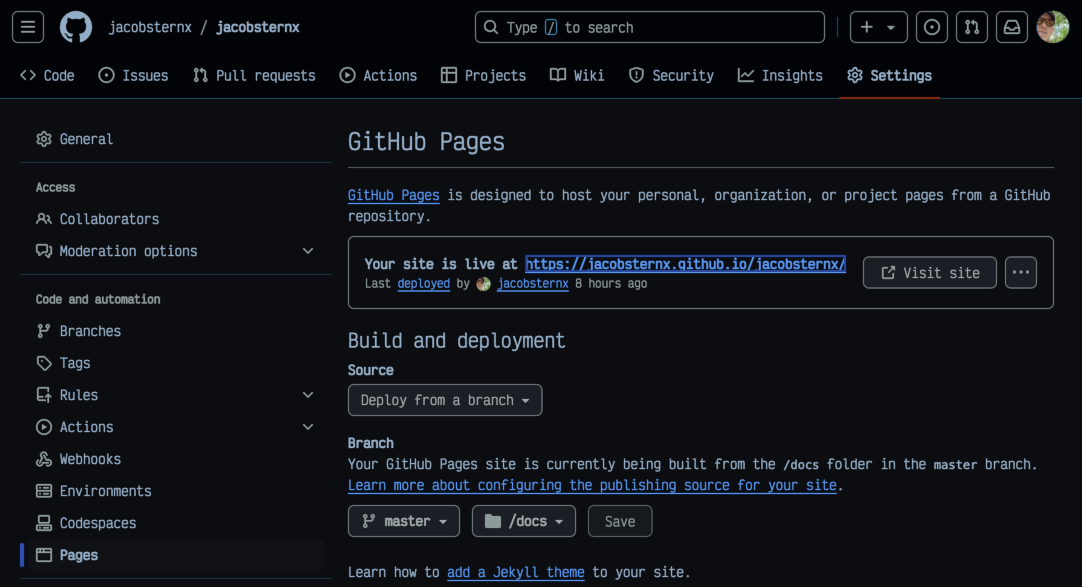Click the Visit site button

929,272
